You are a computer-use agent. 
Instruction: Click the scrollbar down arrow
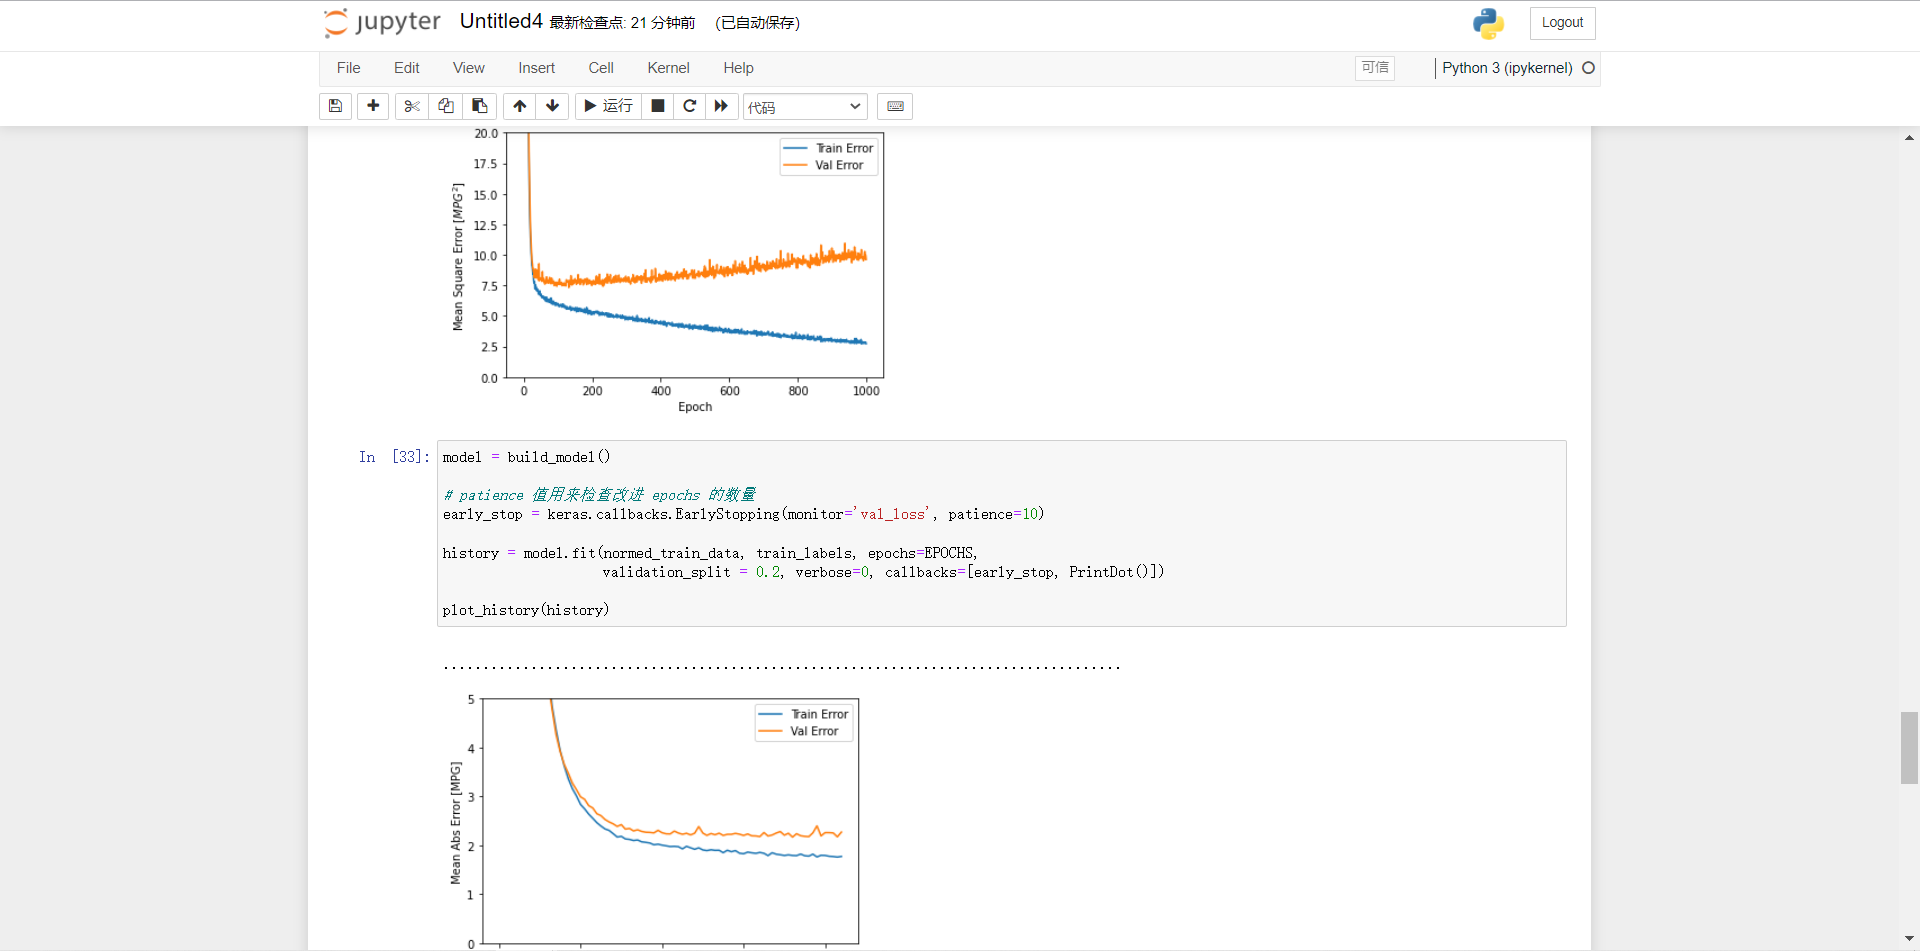coord(1909,939)
